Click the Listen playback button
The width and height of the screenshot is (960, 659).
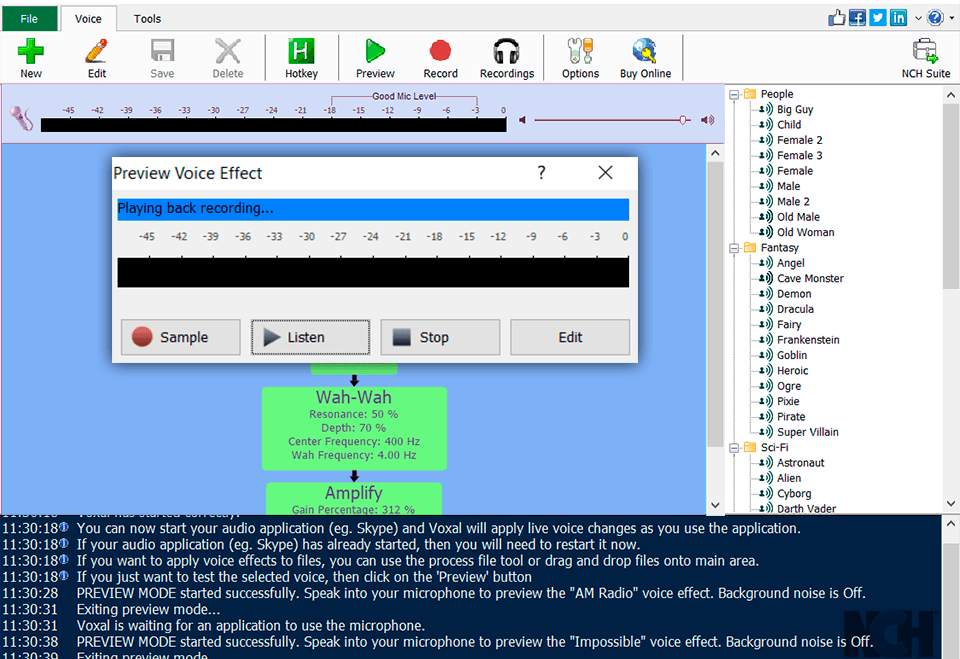(x=310, y=338)
